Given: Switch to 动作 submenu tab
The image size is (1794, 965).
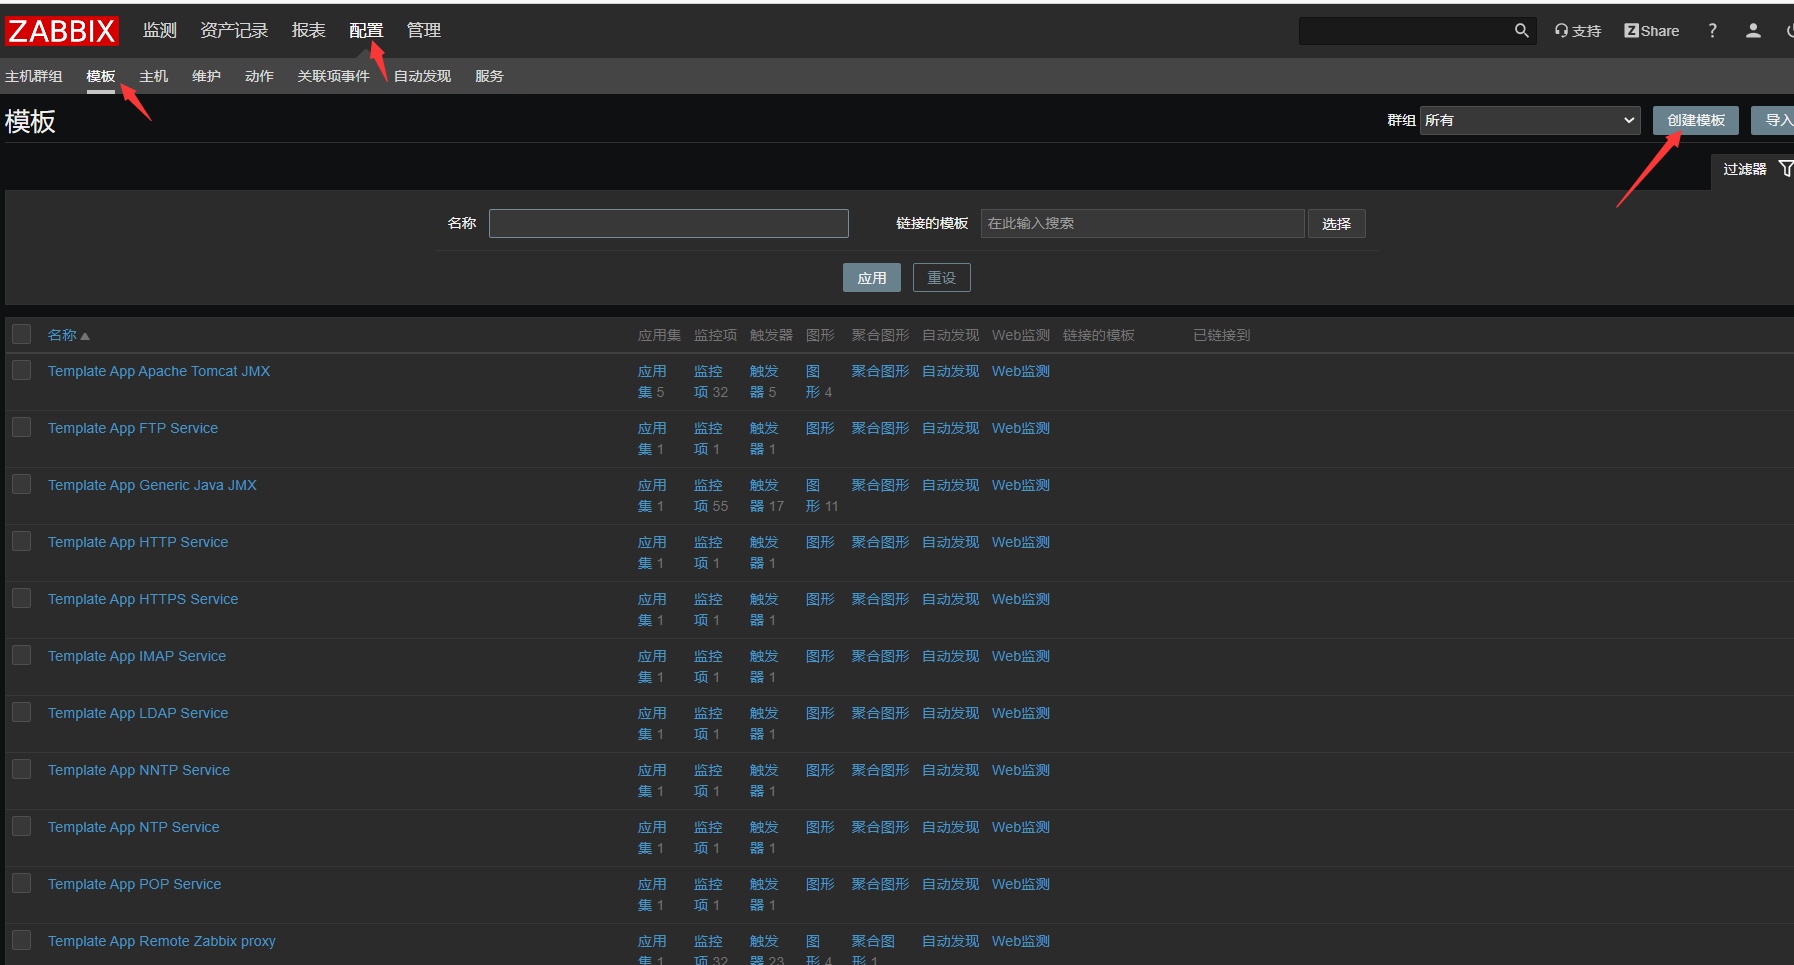Looking at the screenshot, I should 259,76.
